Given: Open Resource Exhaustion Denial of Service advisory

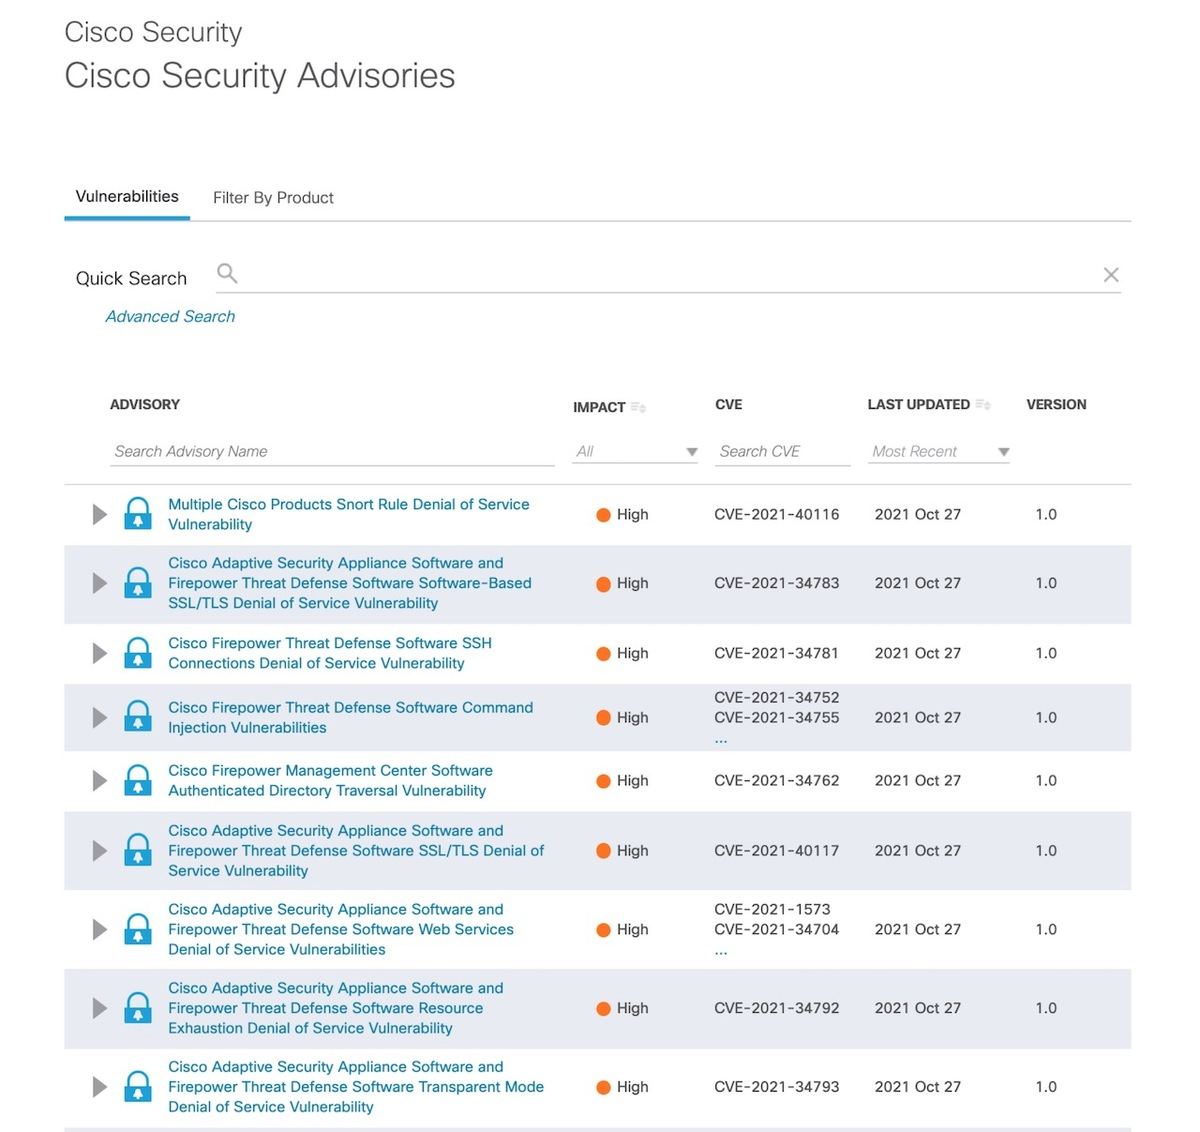Looking at the screenshot, I should coord(336,1008).
